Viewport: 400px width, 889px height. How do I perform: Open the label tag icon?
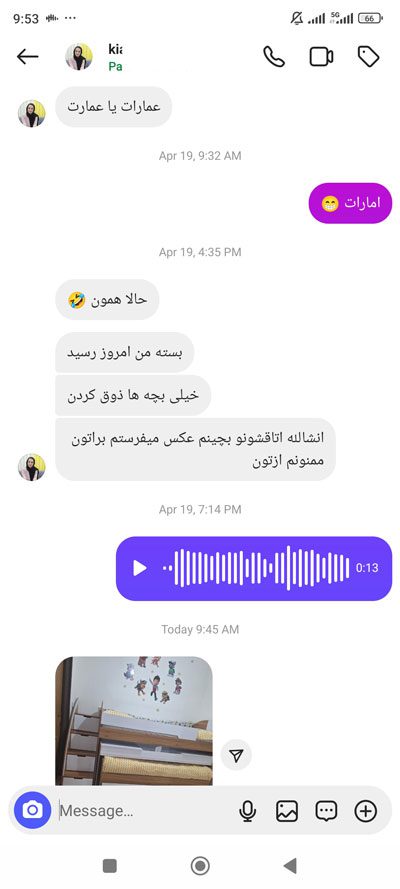click(x=368, y=57)
